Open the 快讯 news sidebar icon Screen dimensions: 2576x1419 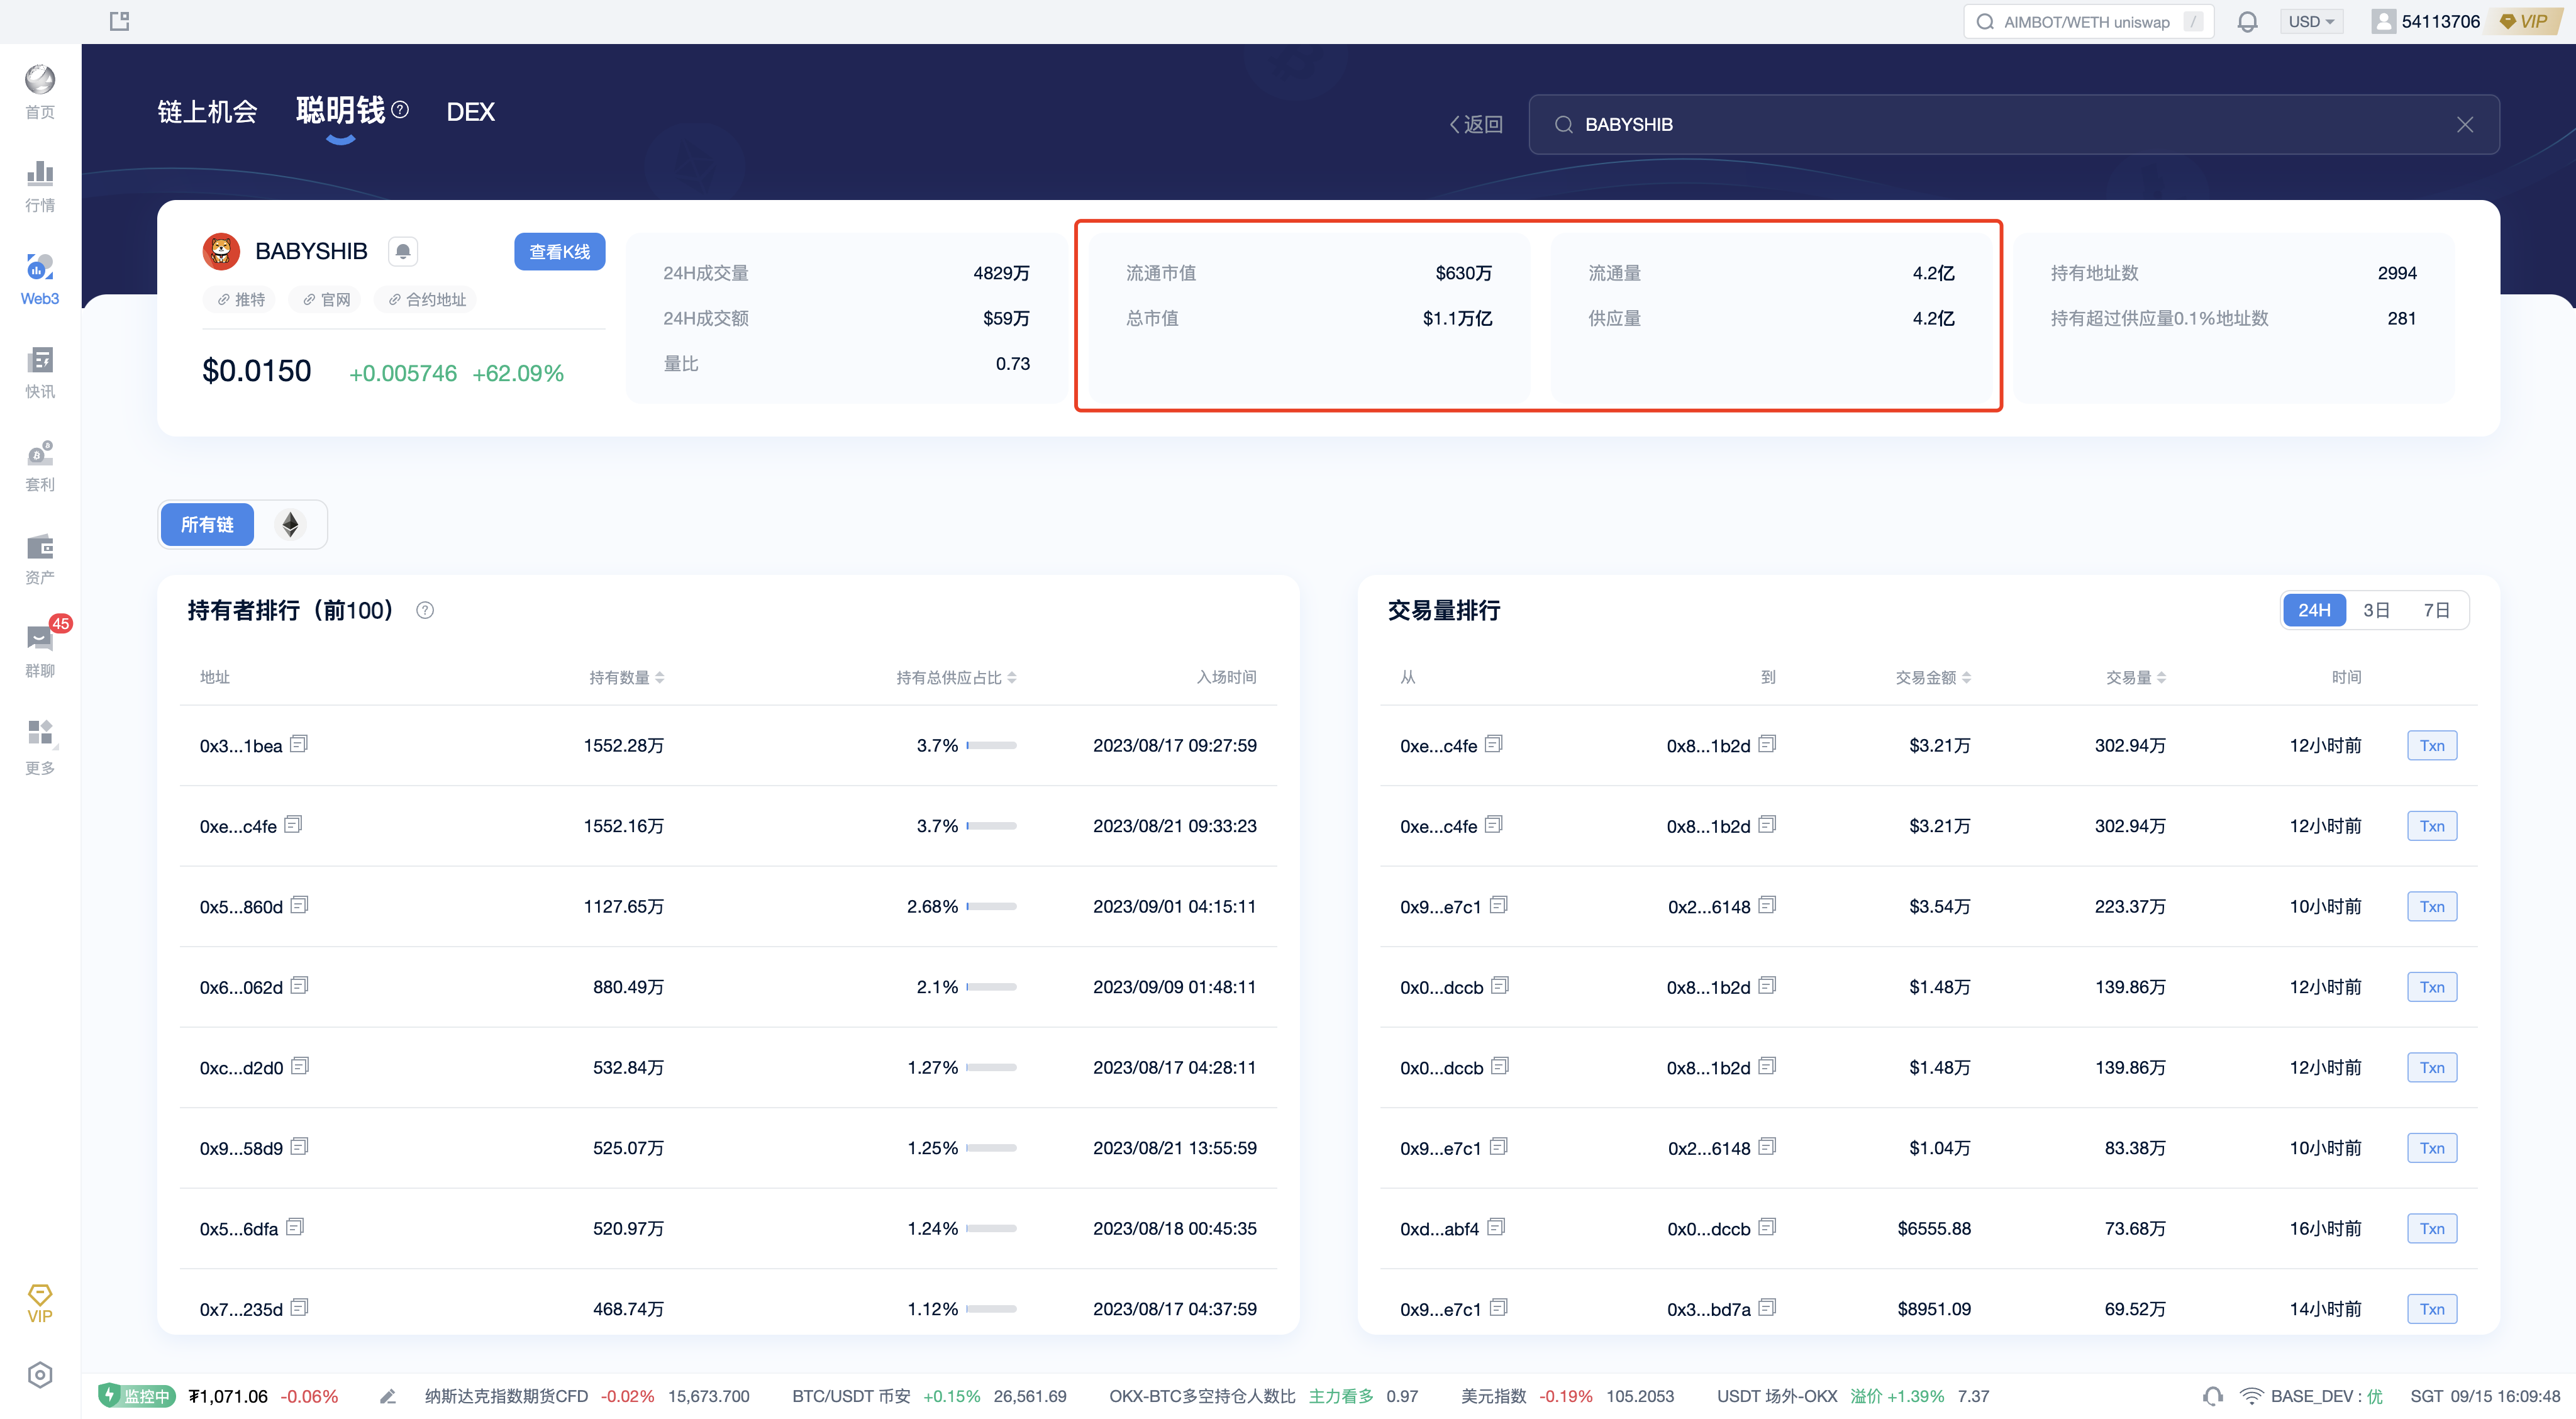click(x=40, y=372)
